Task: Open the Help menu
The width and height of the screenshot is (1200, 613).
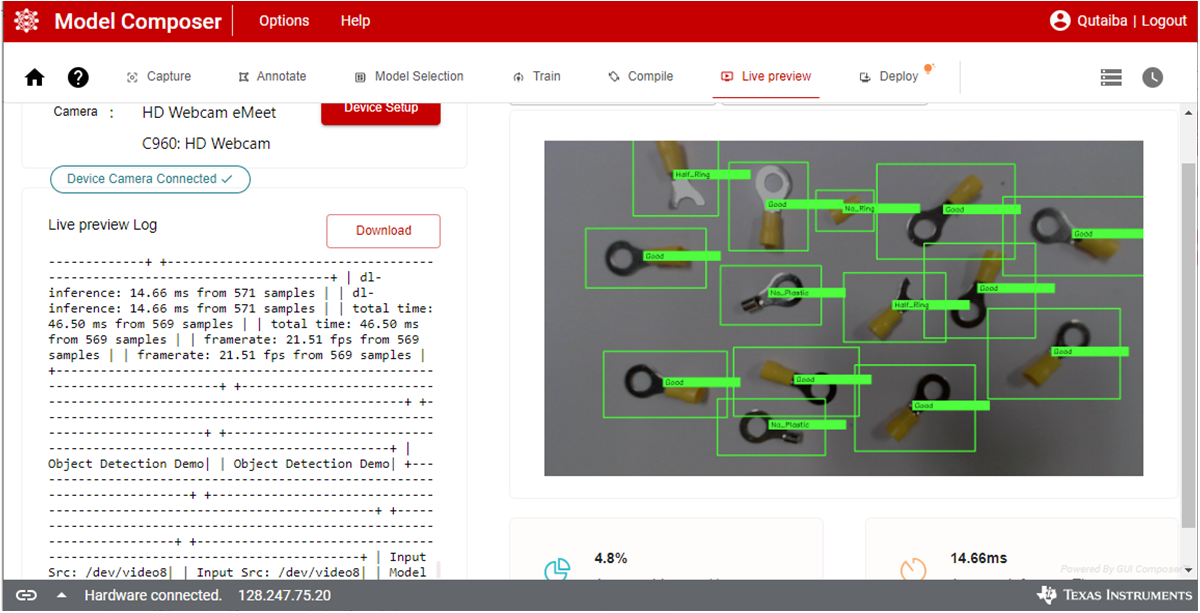Action: point(355,21)
